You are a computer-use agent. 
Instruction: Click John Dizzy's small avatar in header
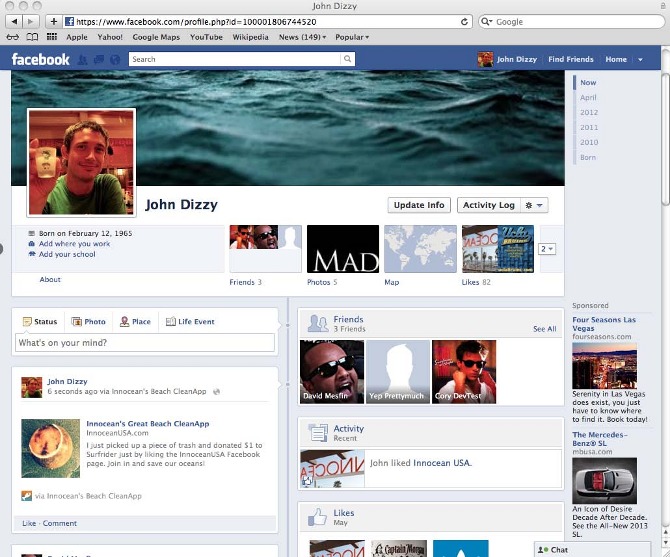485,59
